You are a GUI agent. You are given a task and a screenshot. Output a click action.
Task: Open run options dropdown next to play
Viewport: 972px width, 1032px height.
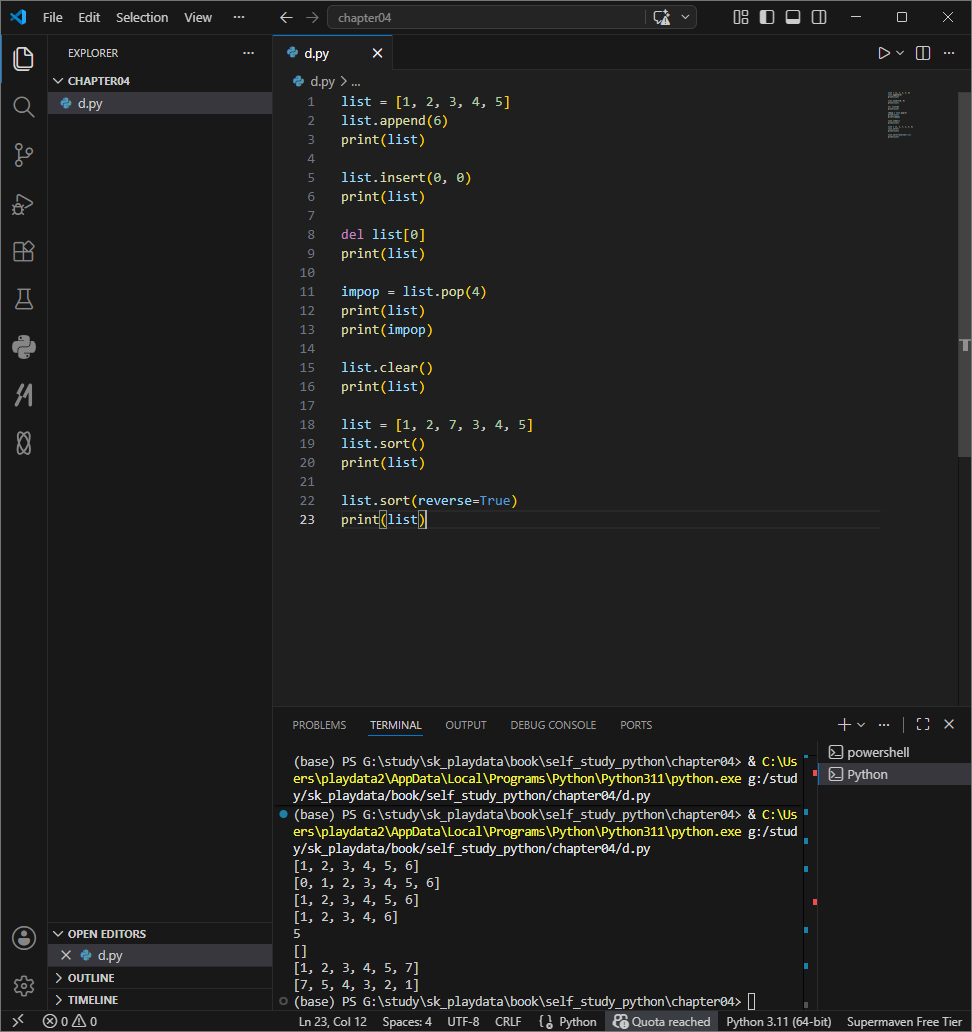point(900,53)
